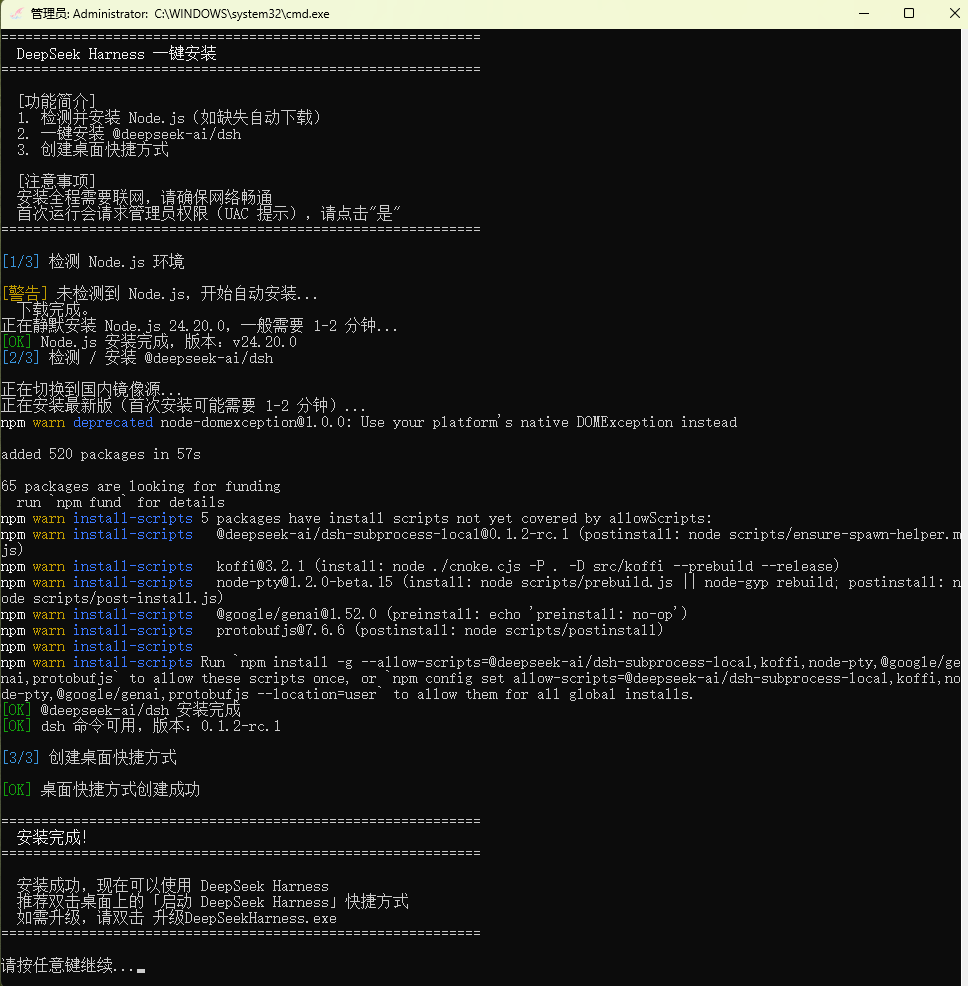Click text 'to allow them for all global installs.'
This screenshot has width=968, height=986.
[x=543, y=695]
